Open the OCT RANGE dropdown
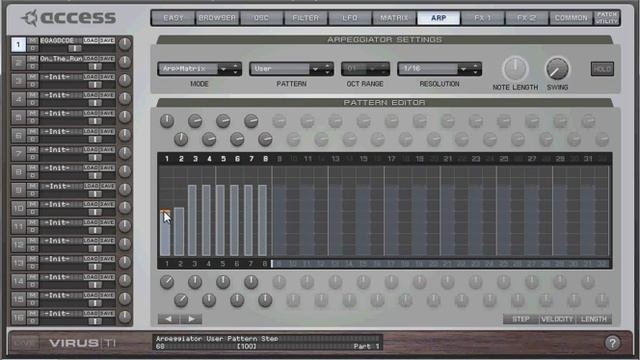This screenshot has height=360, width=640. tap(365, 69)
